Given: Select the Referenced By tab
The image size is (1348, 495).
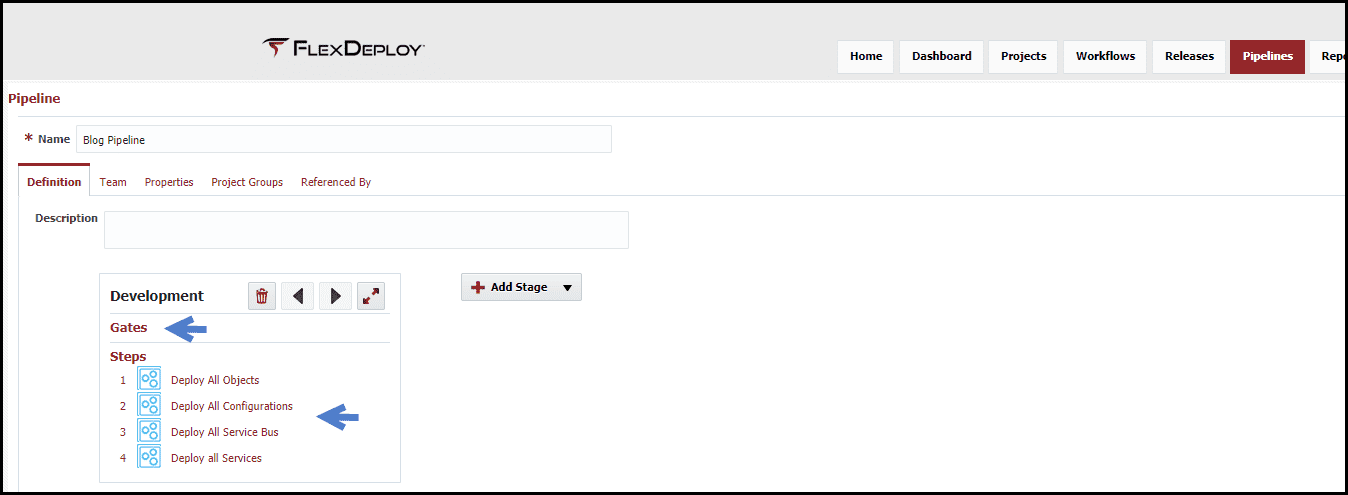Looking at the screenshot, I should pyautogui.click(x=336, y=182).
